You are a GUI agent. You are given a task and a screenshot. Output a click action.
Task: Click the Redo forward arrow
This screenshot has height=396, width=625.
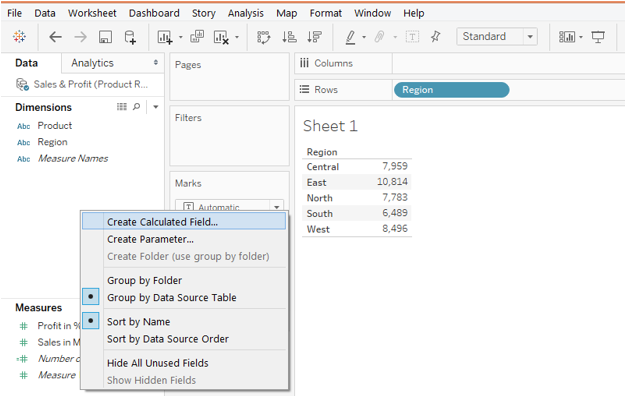80,37
